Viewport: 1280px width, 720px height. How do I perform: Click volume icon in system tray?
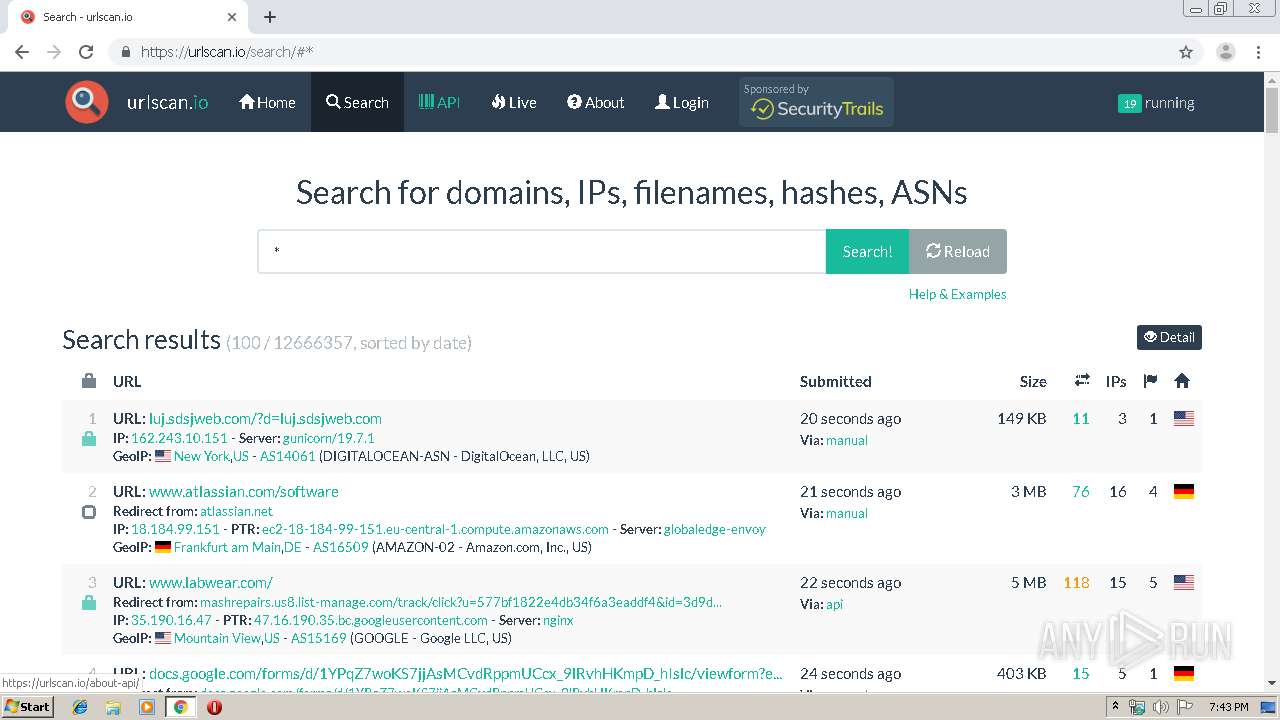tap(1160, 707)
